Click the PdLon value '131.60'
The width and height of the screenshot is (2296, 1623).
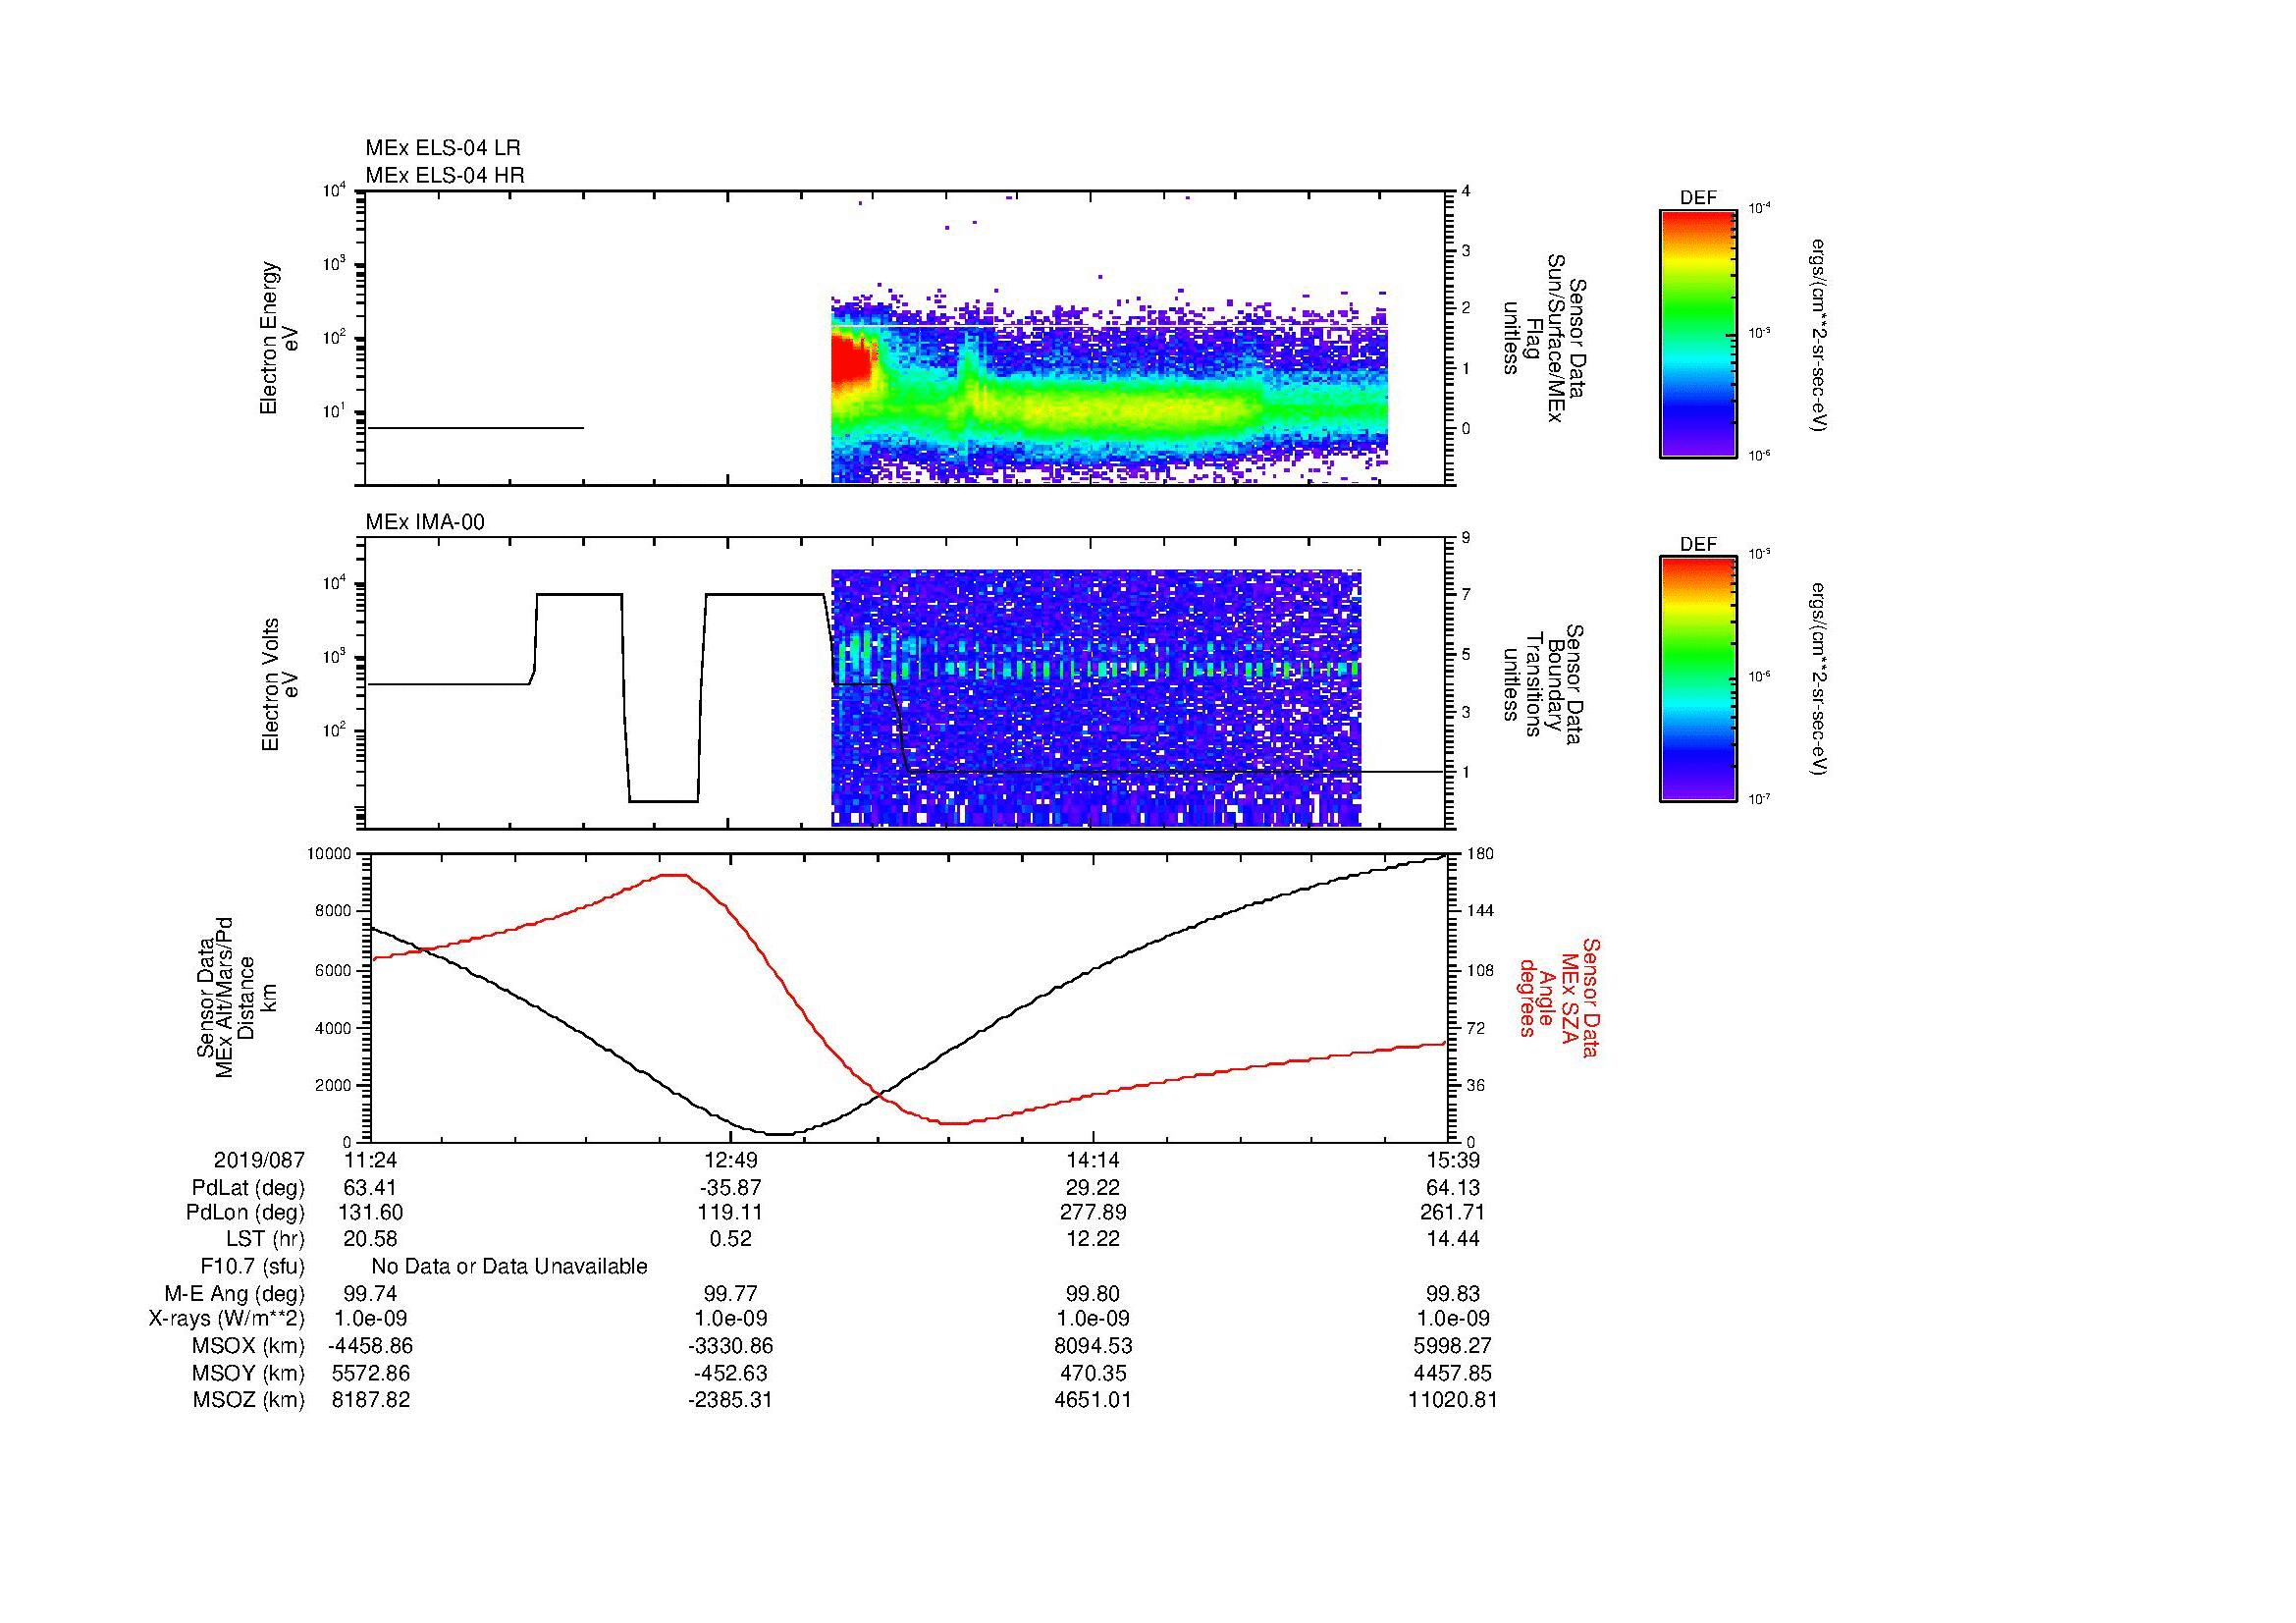(371, 1213)
